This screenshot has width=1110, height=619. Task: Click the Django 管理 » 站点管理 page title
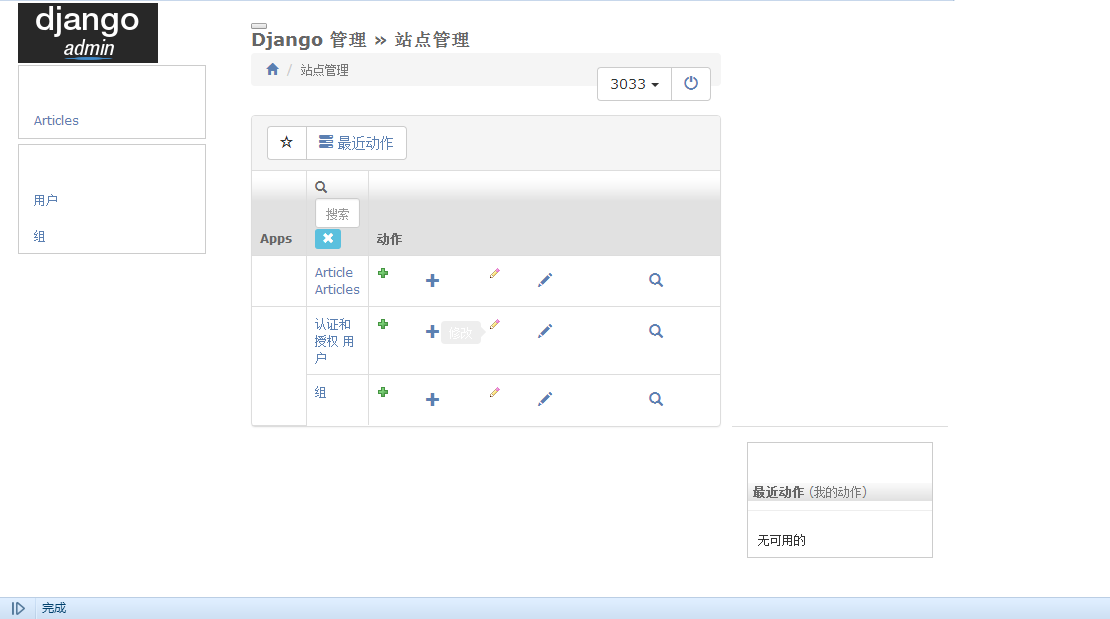pyautogui.click(x=360, y=40)
